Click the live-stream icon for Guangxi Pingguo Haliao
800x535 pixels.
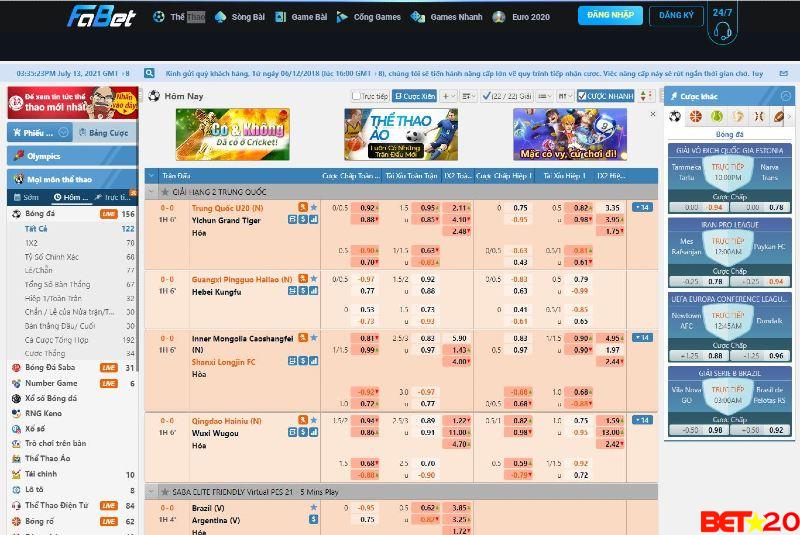click(302, 279)
